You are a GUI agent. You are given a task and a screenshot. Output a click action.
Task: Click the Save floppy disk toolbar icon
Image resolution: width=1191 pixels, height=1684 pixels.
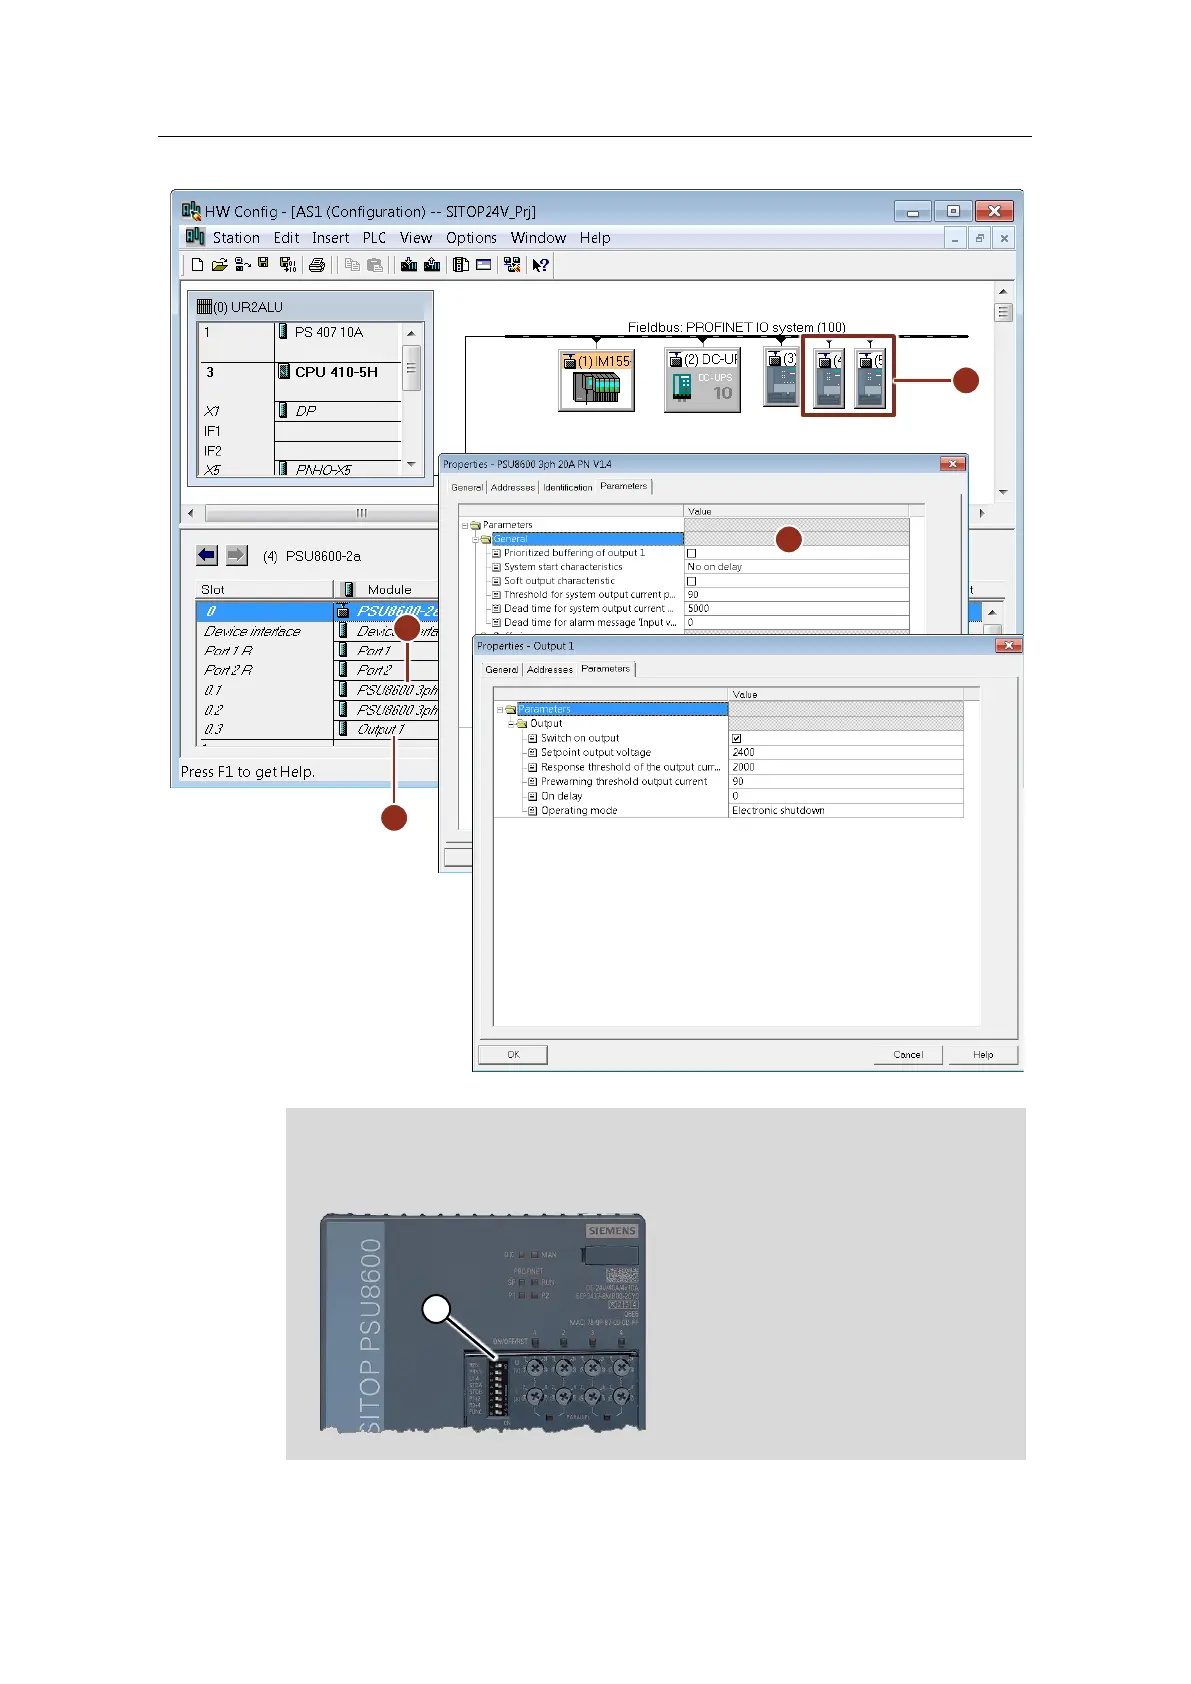tap(263, 263)
